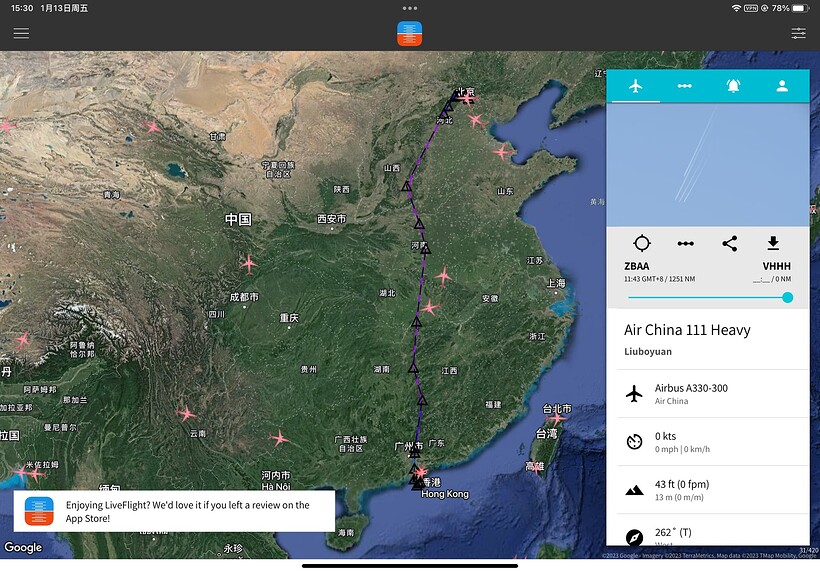Viewport: 820px width, 572px height.
Task: Open the pilot profile tab
Action: pyautogui.click(x=782, y=86)
